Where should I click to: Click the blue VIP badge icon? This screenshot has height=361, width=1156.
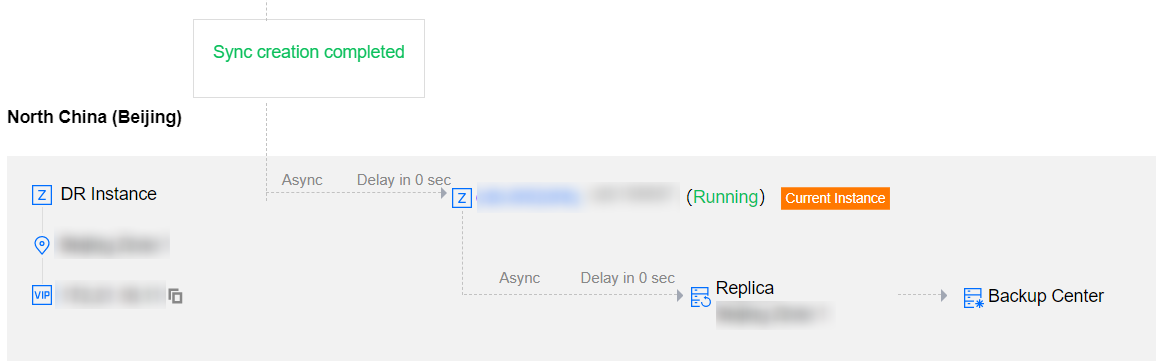[42, 295]
